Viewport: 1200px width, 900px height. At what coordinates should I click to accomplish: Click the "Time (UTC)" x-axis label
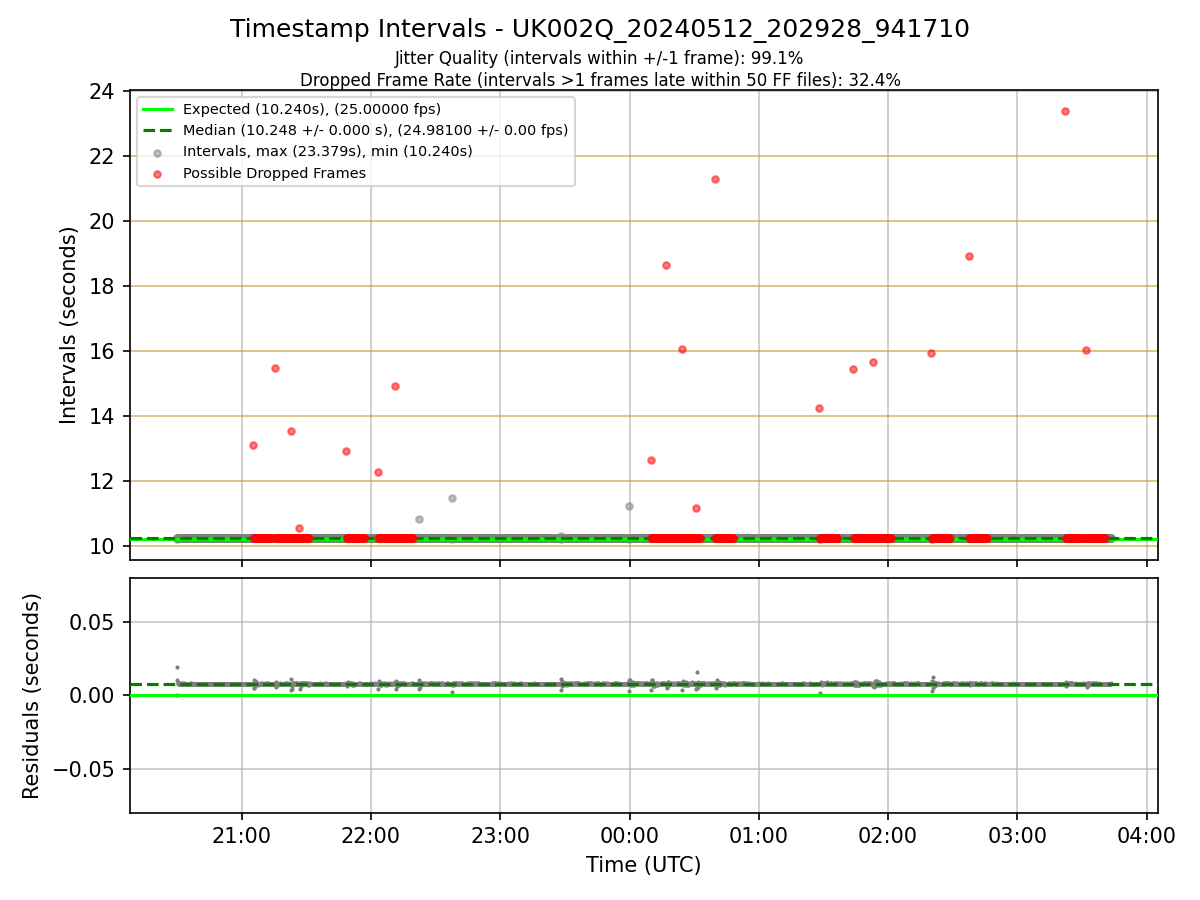click(643, 865)
